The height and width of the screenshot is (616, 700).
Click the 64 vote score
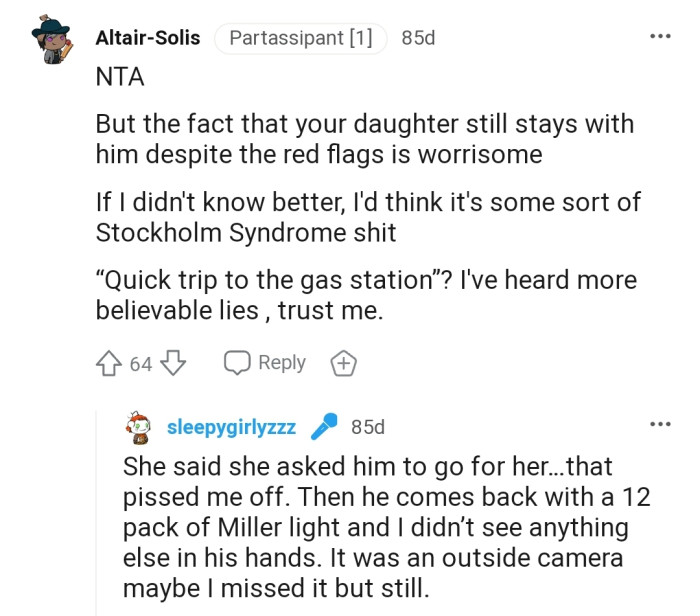click(141, 364)
